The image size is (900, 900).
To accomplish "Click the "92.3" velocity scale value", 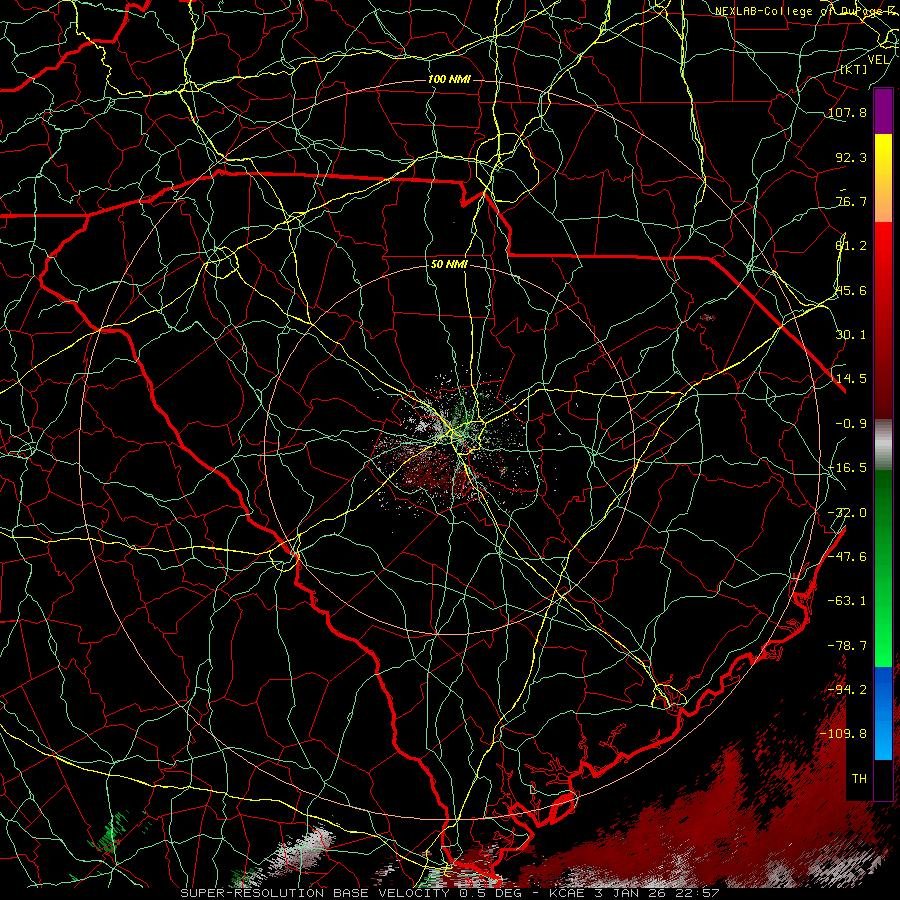I will point(851,157).
